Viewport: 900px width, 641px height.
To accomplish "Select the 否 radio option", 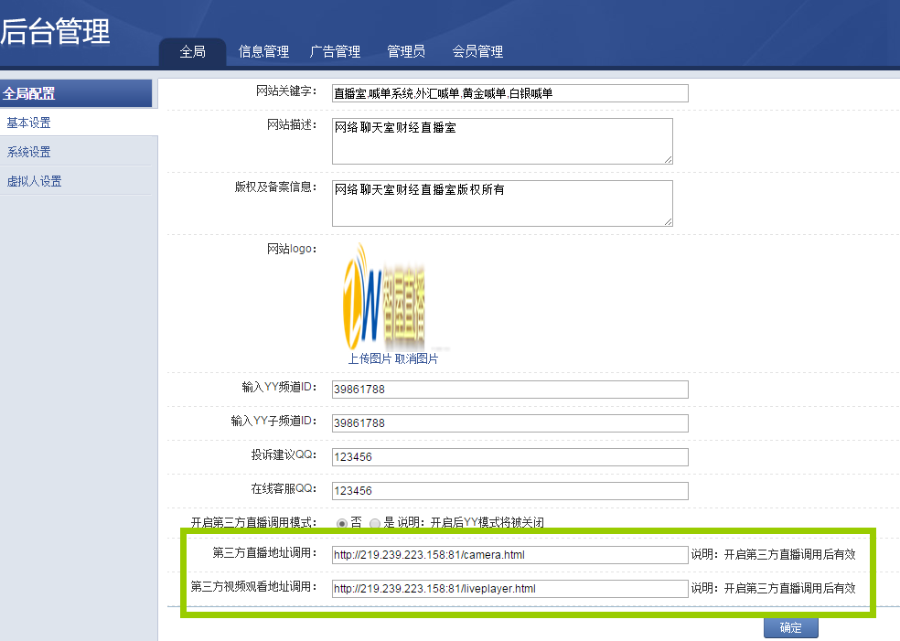I will click(x=340, y=521).
